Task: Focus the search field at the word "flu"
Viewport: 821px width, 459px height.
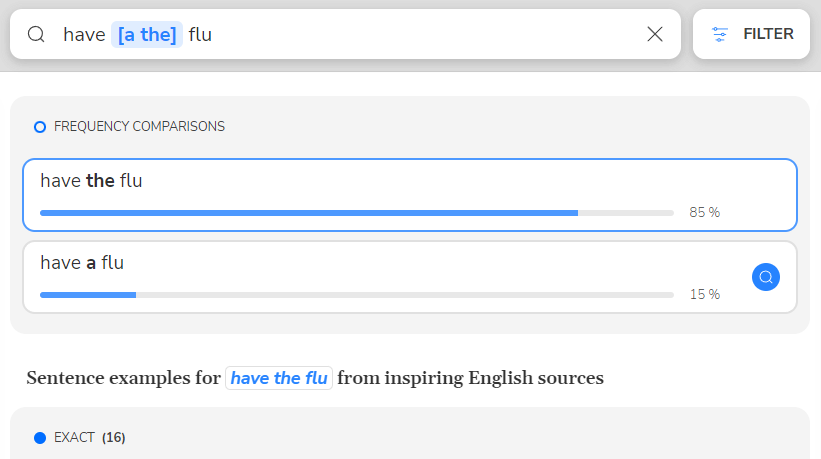Action: pos(200,35)
